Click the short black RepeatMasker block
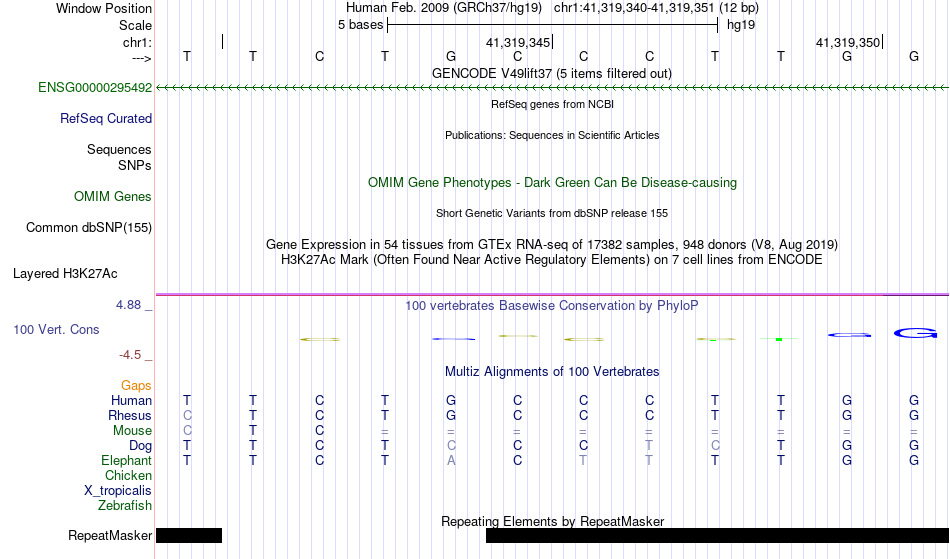Viewport: 950px width, 559px height. click(x=189, y=535)
